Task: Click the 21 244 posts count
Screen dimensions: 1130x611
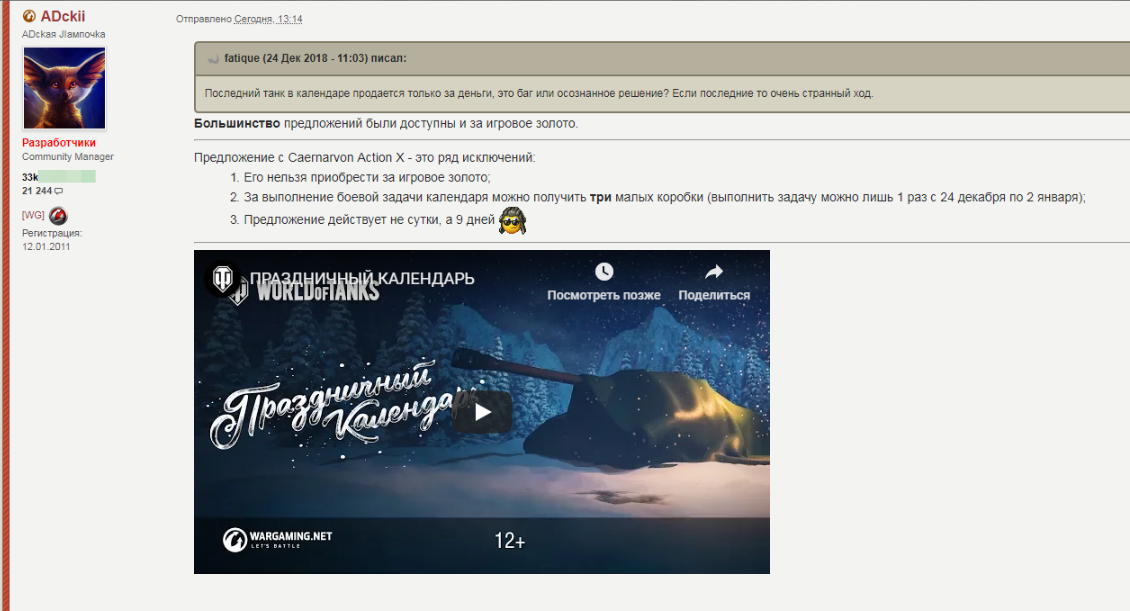Action: [37, 191]
